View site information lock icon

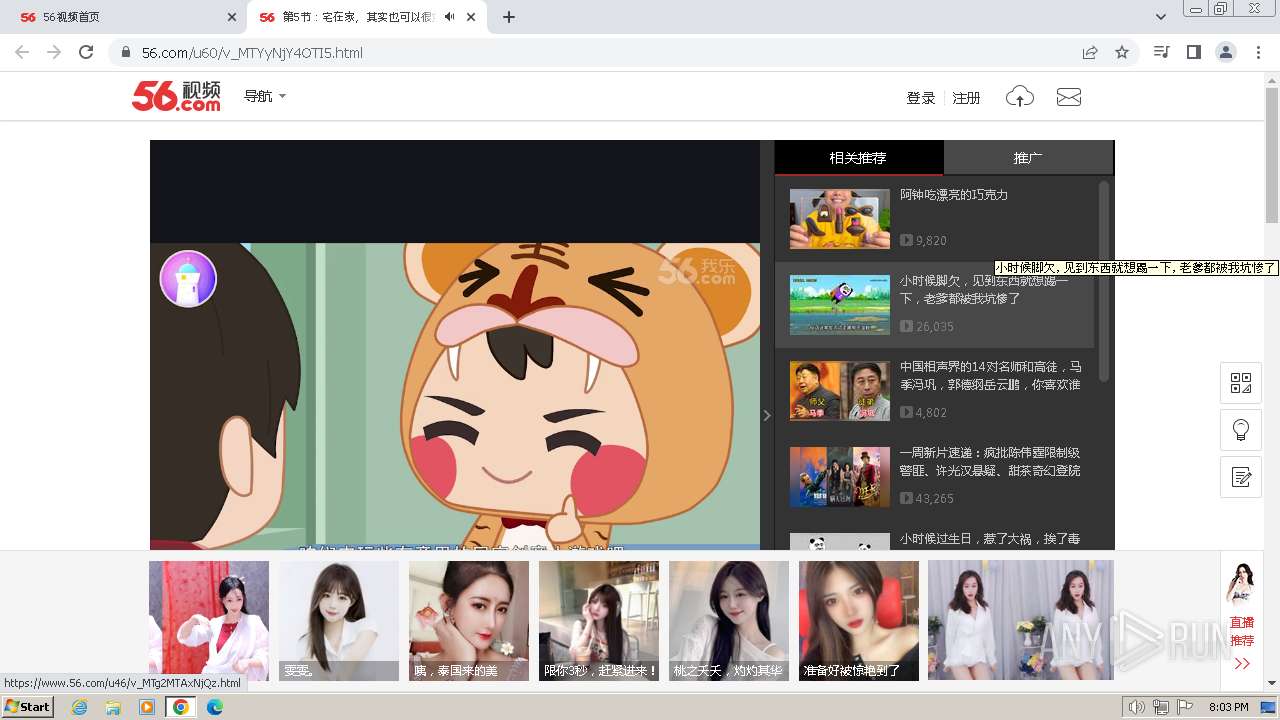[125, 52]
